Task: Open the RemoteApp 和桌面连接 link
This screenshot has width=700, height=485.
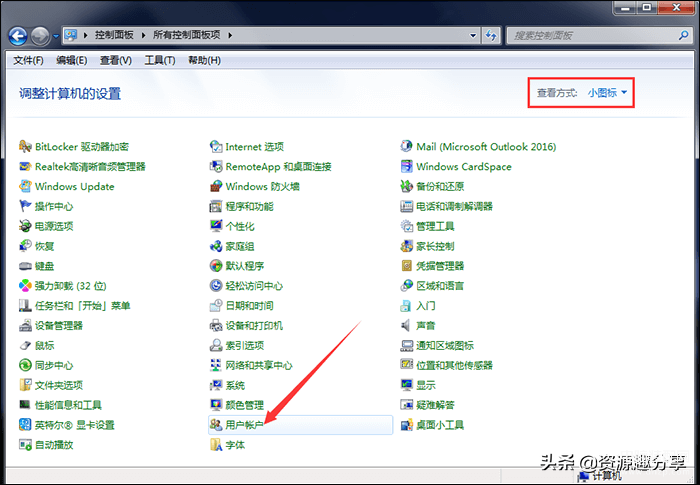Action: tap(279, 167)
